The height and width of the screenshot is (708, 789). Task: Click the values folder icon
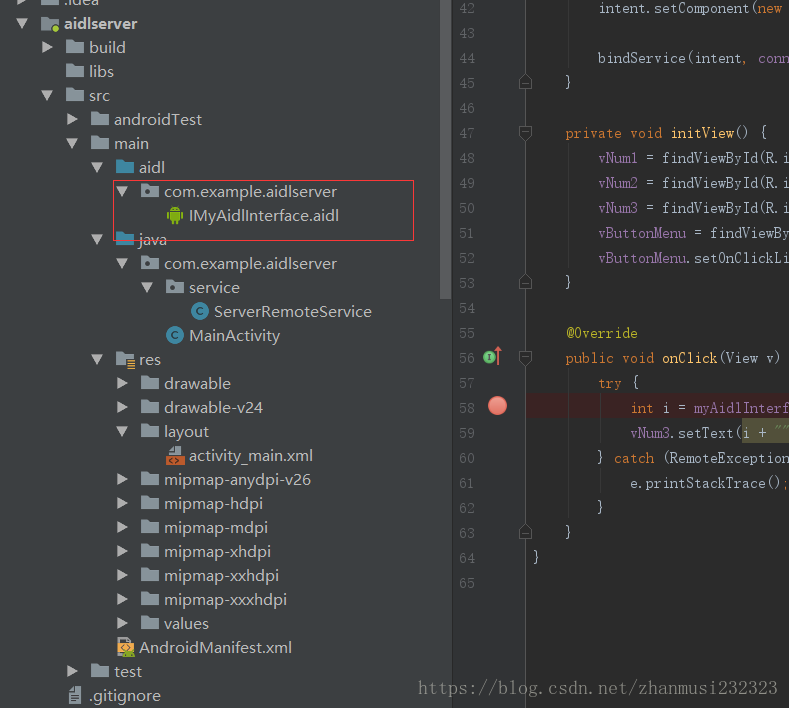149,622
